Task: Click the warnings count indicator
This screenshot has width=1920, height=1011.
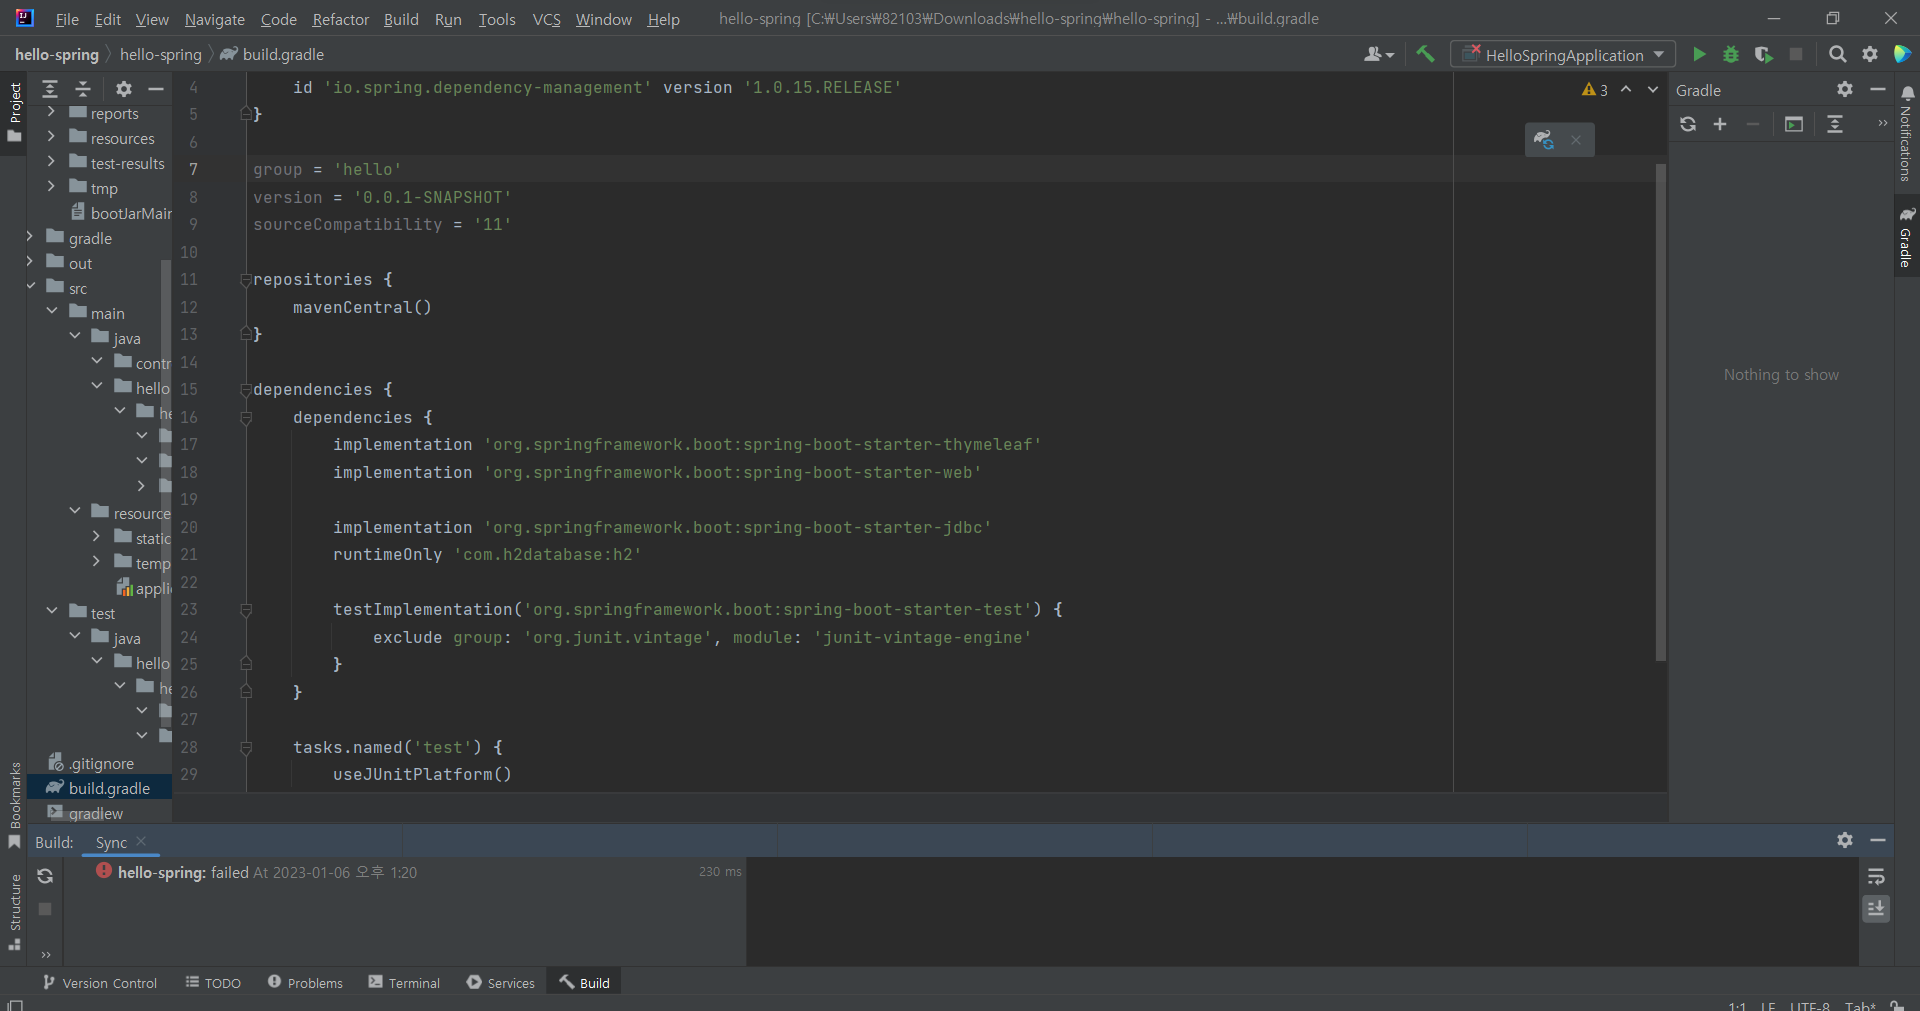Action: pos(1595,89)
